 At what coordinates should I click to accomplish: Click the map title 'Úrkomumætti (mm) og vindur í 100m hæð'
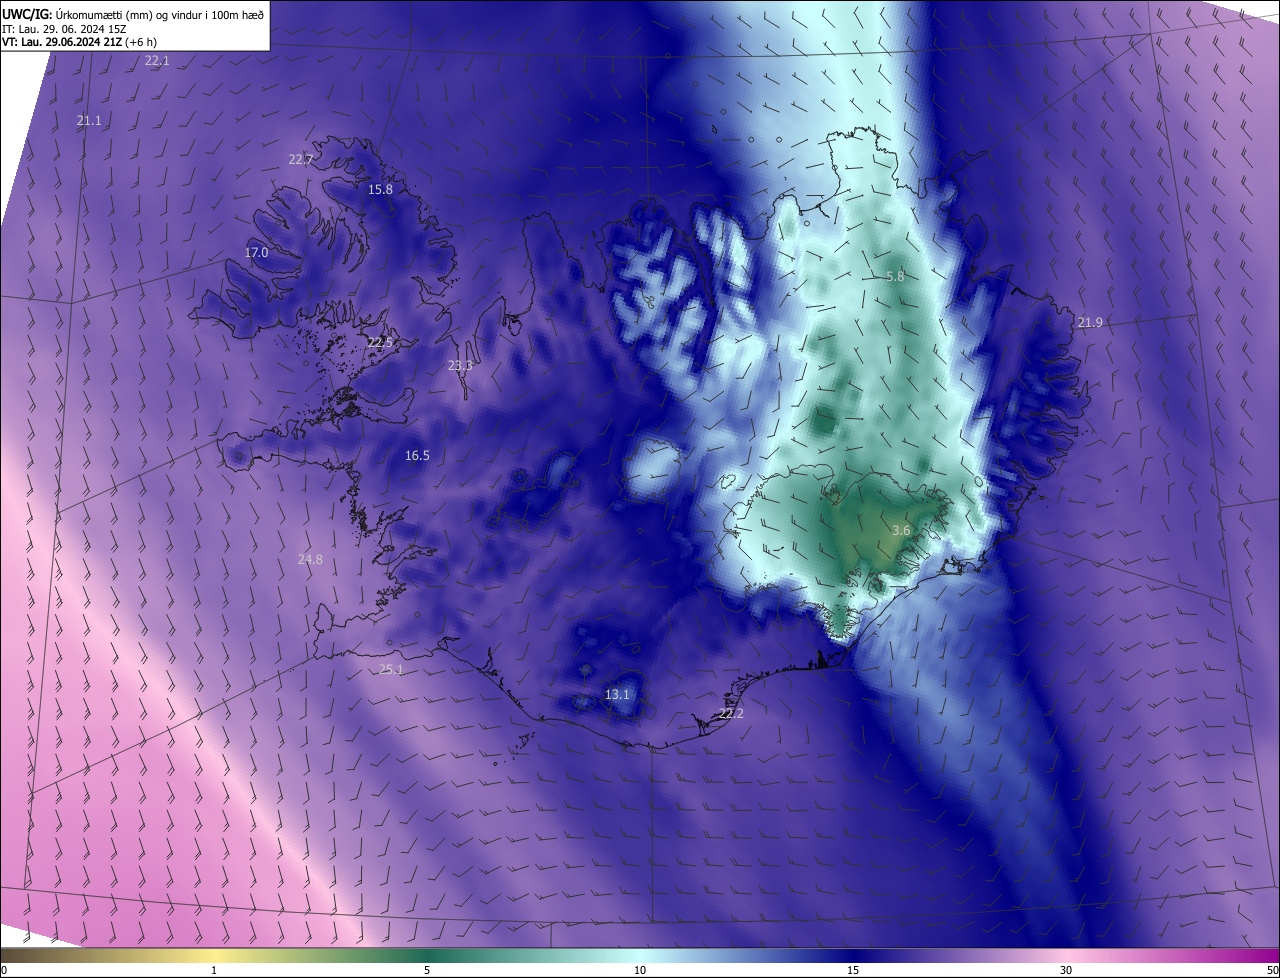[160, 13]
